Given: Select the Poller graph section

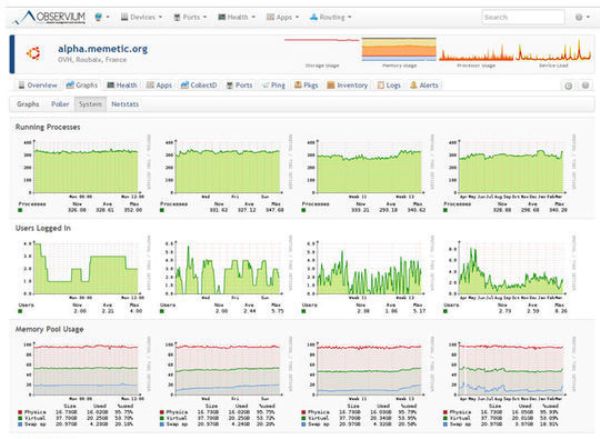Looking at the screenshot, I should click(x=58, y=102).
